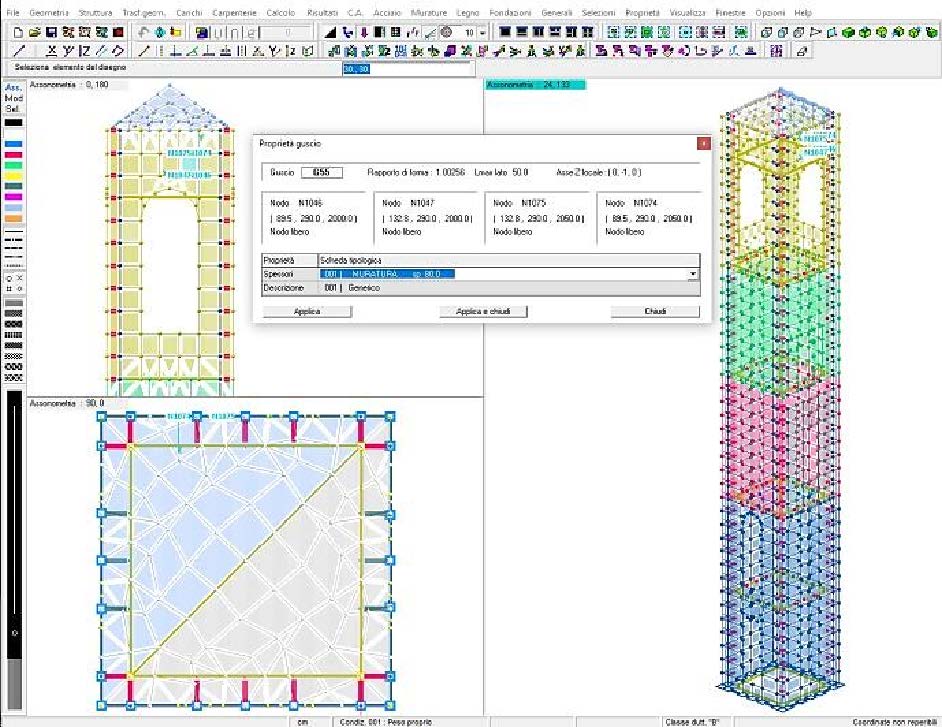Click the Save floppy disk icon
This screenshot has width=942, height=727.
(x=52, y=32)
